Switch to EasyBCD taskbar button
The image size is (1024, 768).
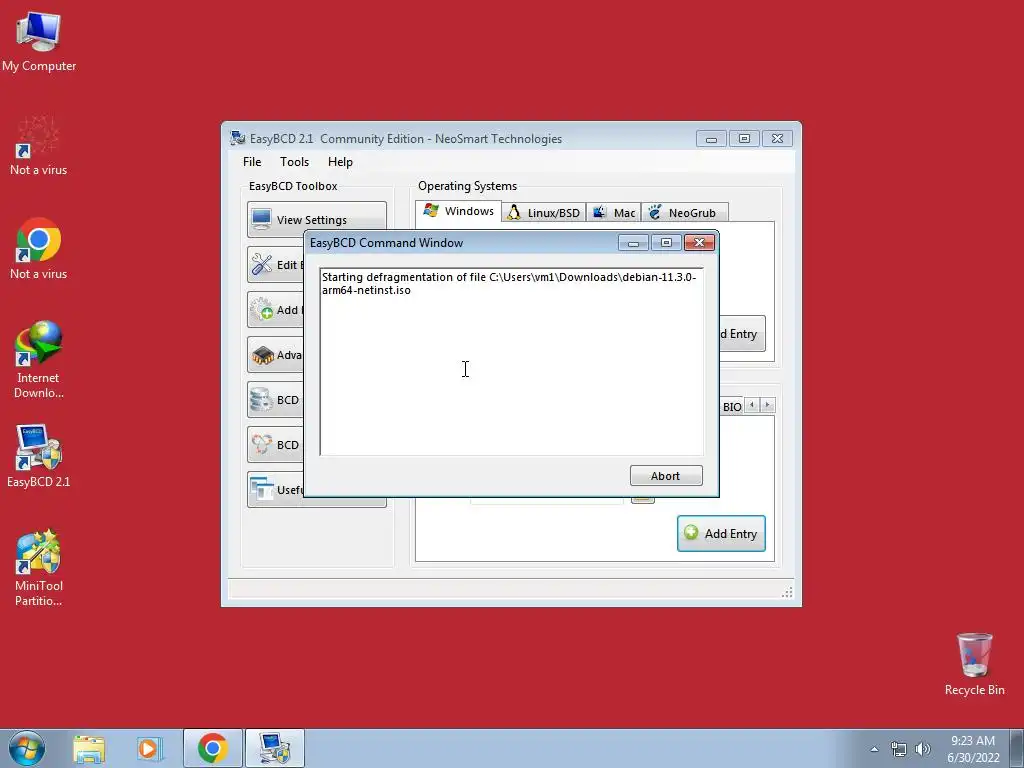tap(274, 748)
